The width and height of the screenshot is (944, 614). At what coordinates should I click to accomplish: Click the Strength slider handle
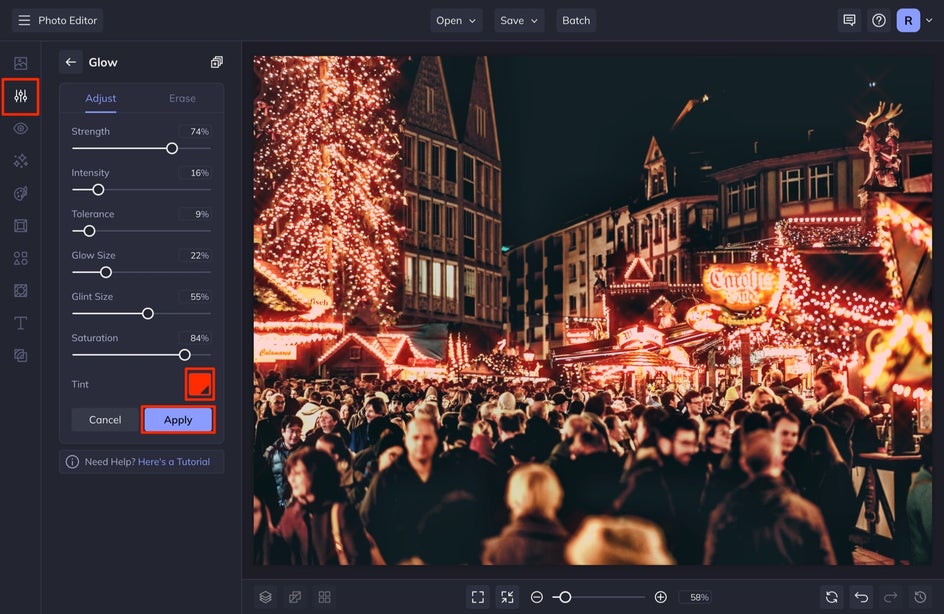pos(172,148)
